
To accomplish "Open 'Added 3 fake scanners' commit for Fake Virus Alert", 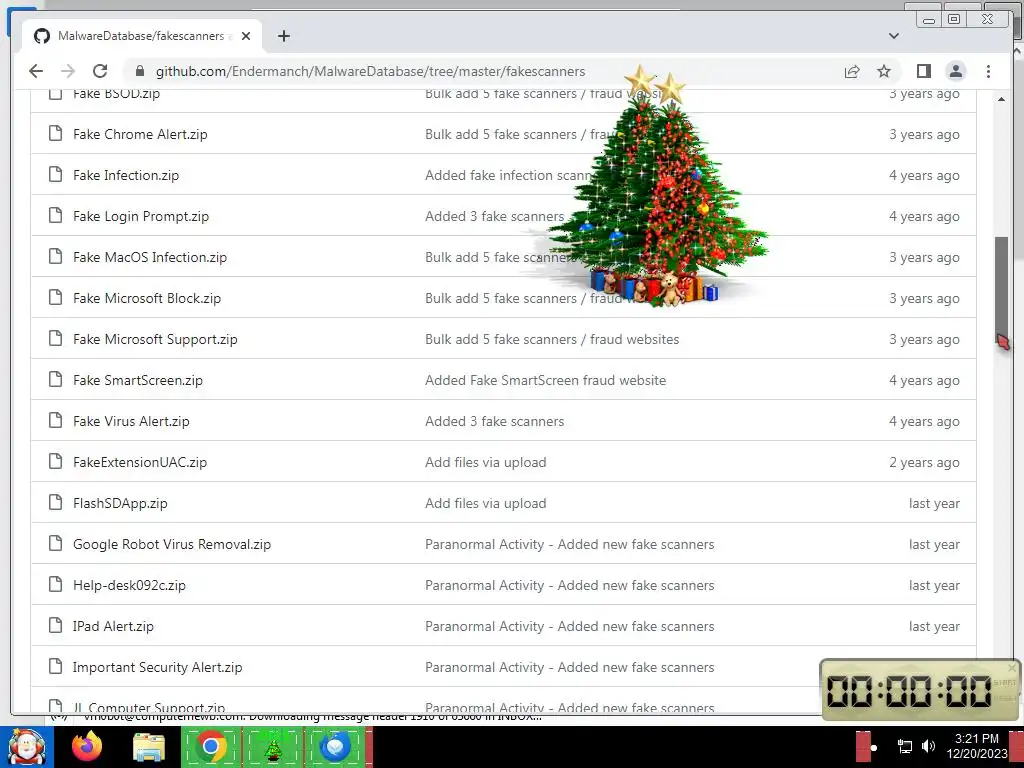I will click(x=494, y=421).
